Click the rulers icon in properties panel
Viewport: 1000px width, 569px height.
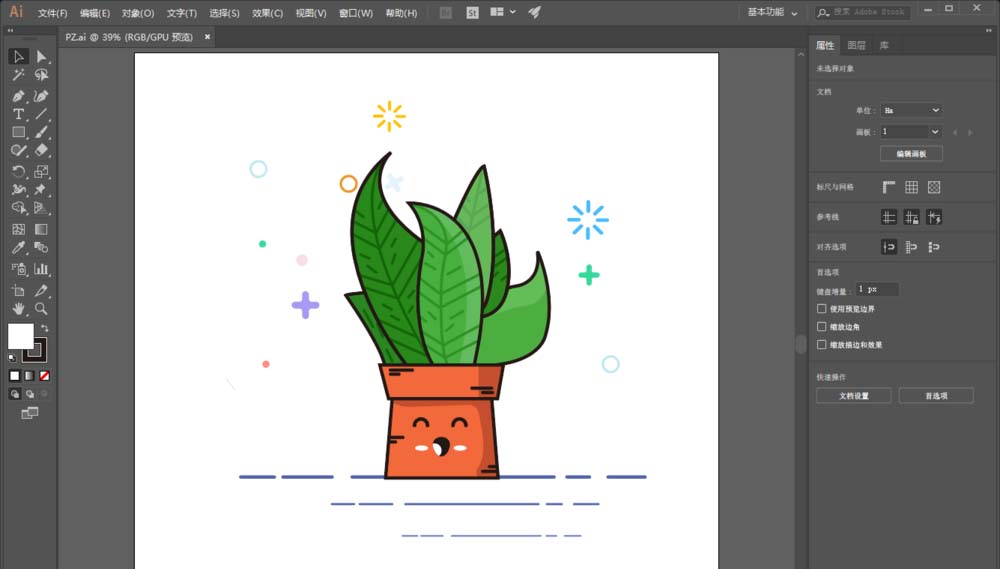889,187
